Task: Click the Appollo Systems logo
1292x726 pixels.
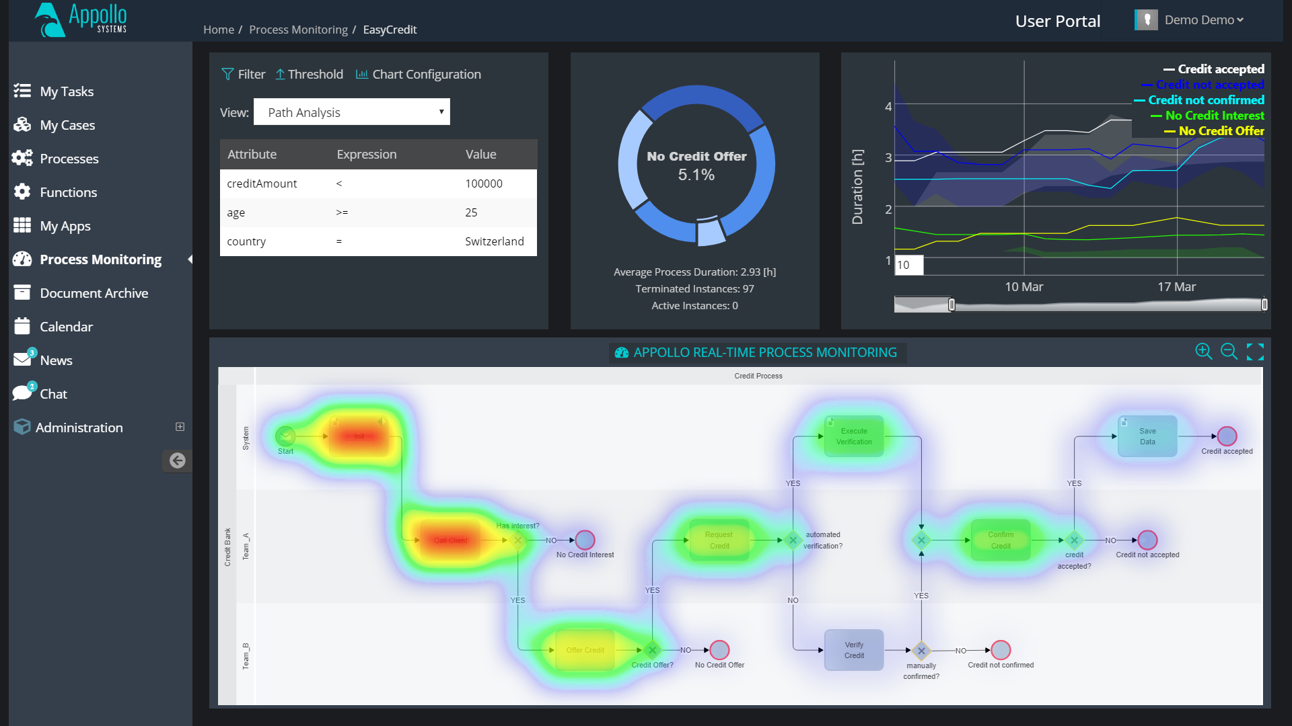Action: pos(81,20)
